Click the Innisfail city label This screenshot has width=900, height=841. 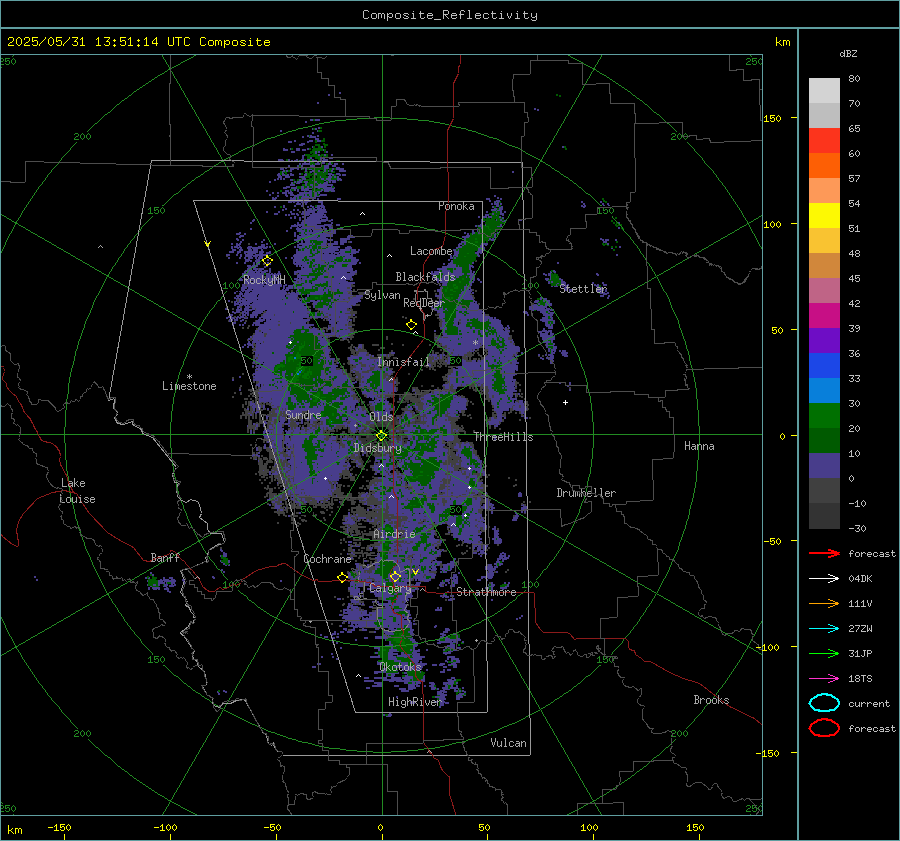point(403,362)
